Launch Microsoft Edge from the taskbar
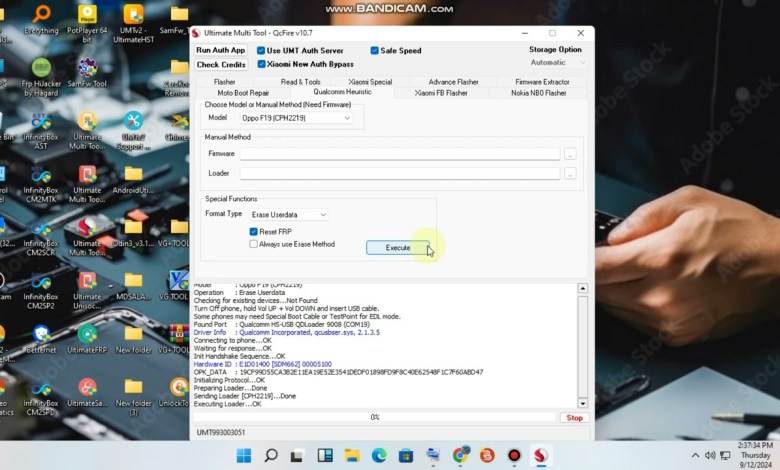Viewport: 780px width, 470px height. (379, 455)
